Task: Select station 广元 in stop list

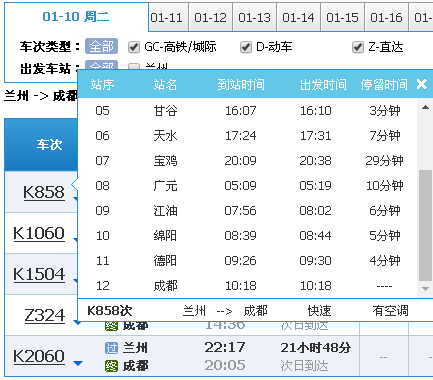Action: [165, 186]
